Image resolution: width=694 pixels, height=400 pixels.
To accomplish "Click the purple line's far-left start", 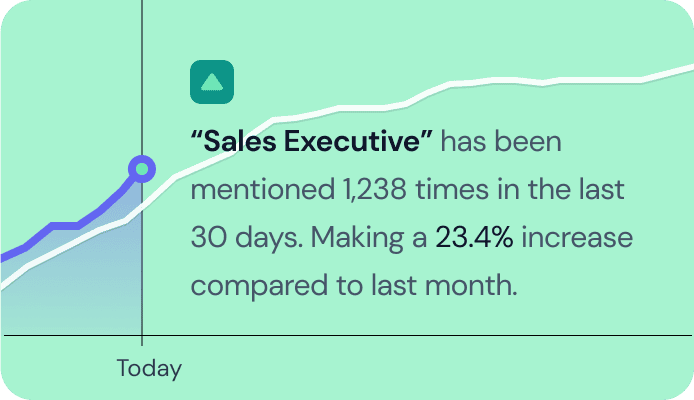I will (4, 257).
